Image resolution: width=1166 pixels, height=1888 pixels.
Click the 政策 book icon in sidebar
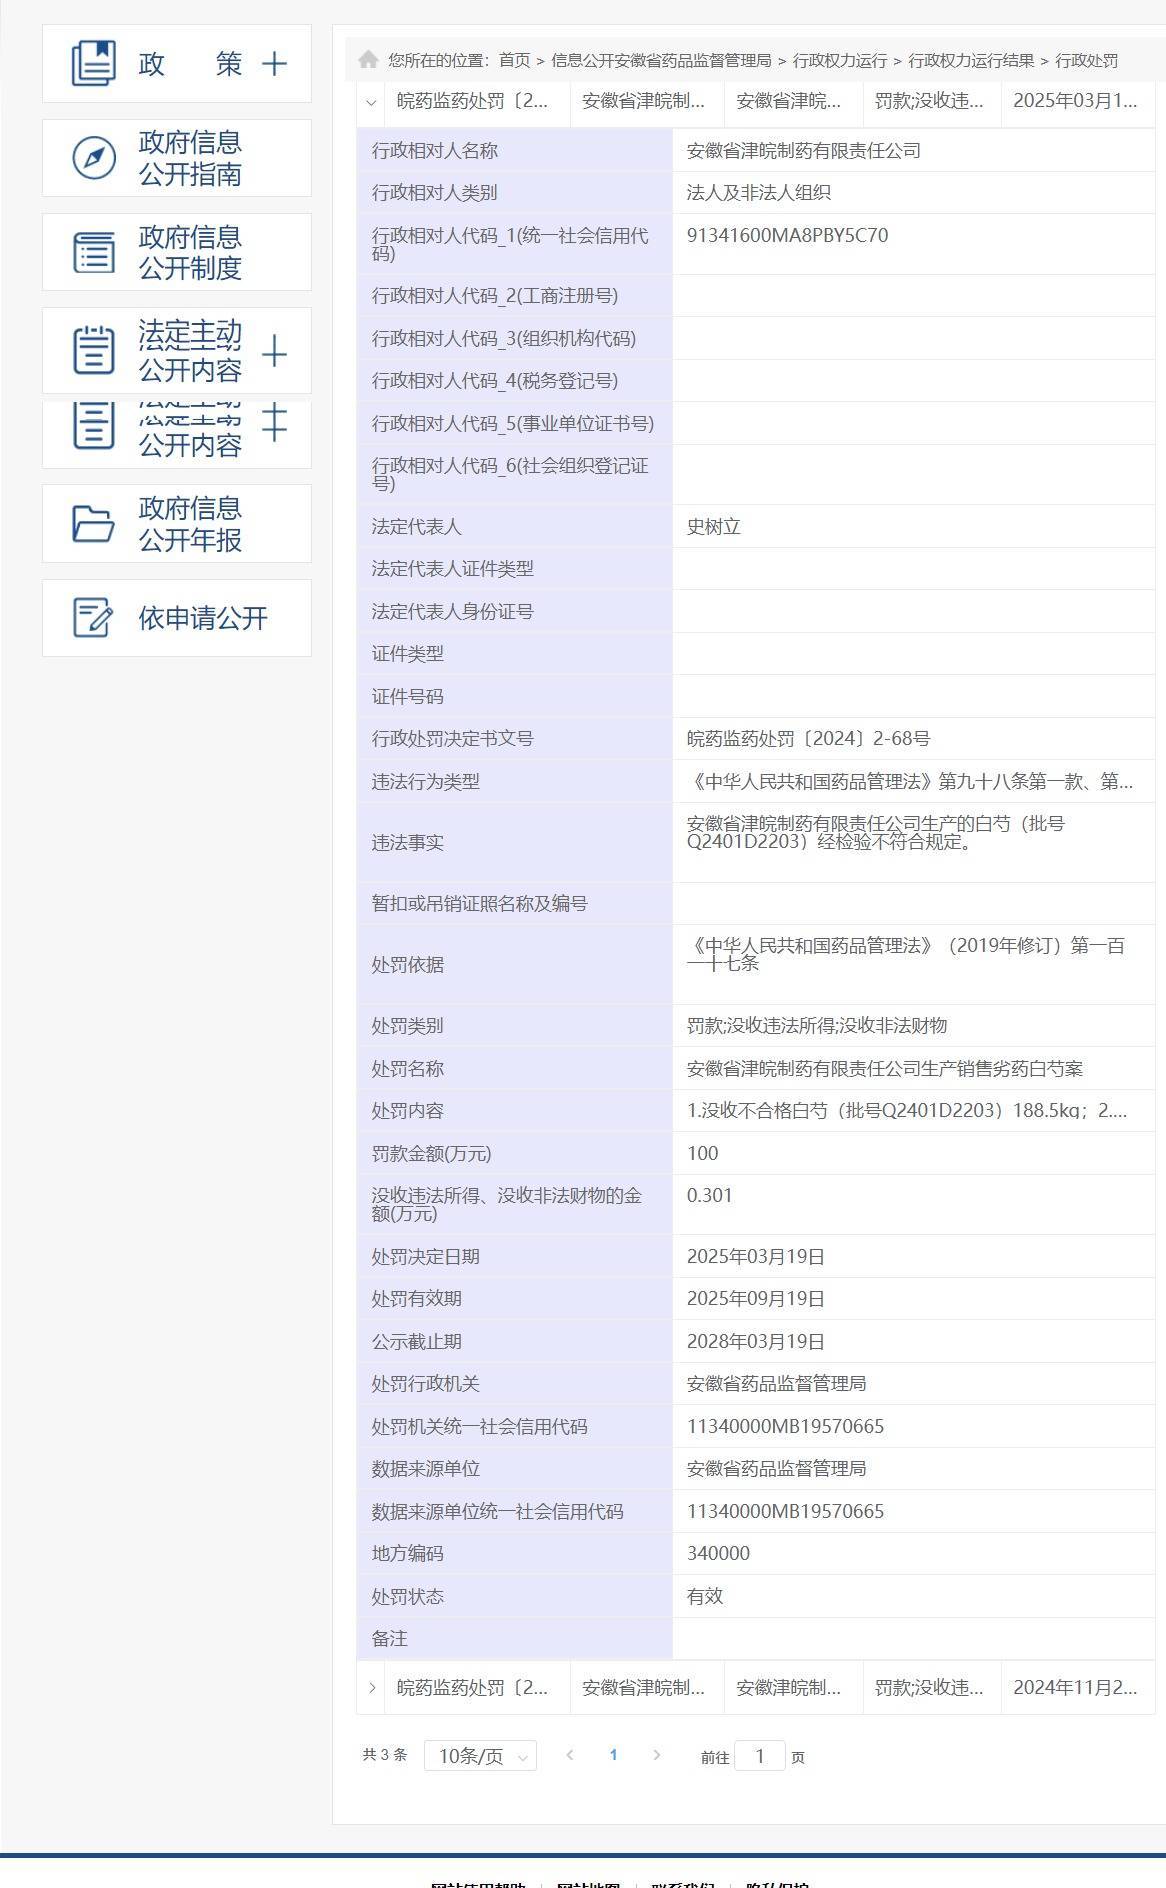pos(94,64)
